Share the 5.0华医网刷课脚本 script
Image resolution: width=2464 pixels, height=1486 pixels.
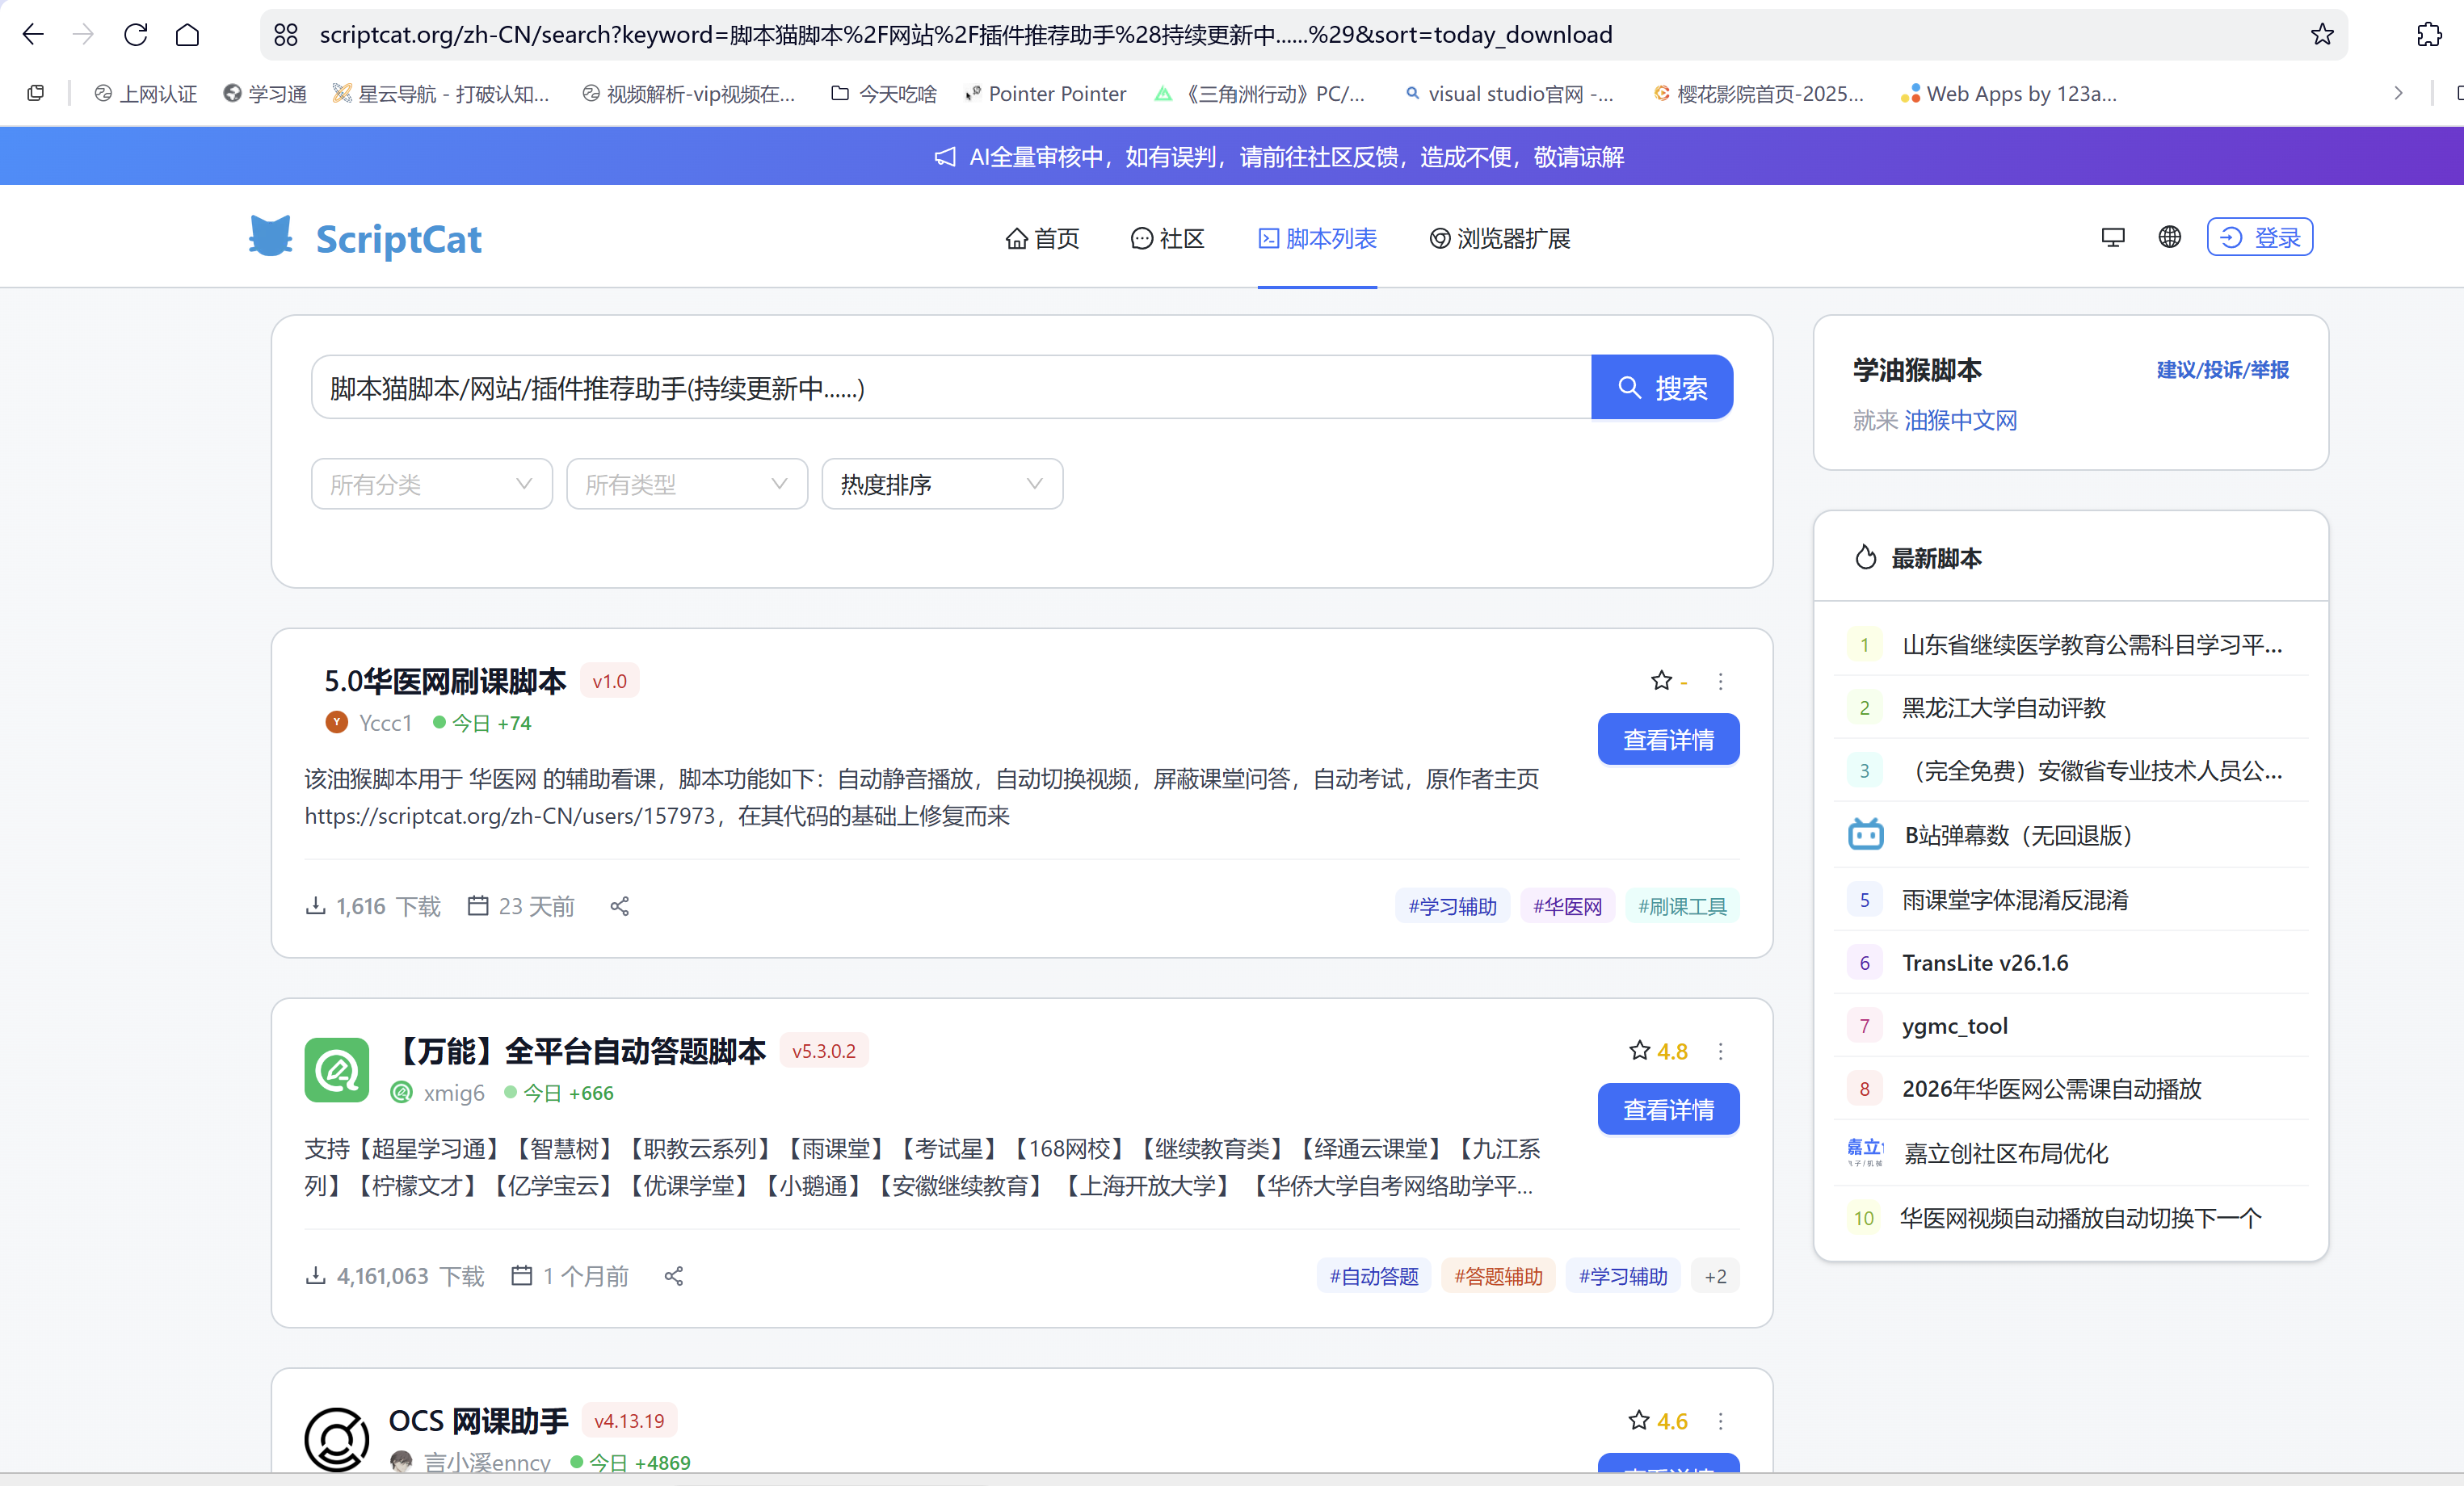[620, 906]
